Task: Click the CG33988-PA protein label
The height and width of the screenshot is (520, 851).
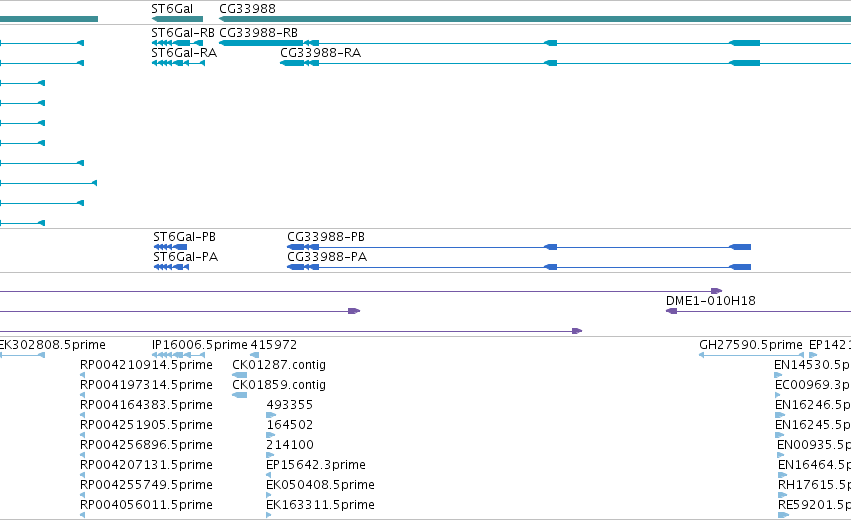Action: click(x=327, y=257)
